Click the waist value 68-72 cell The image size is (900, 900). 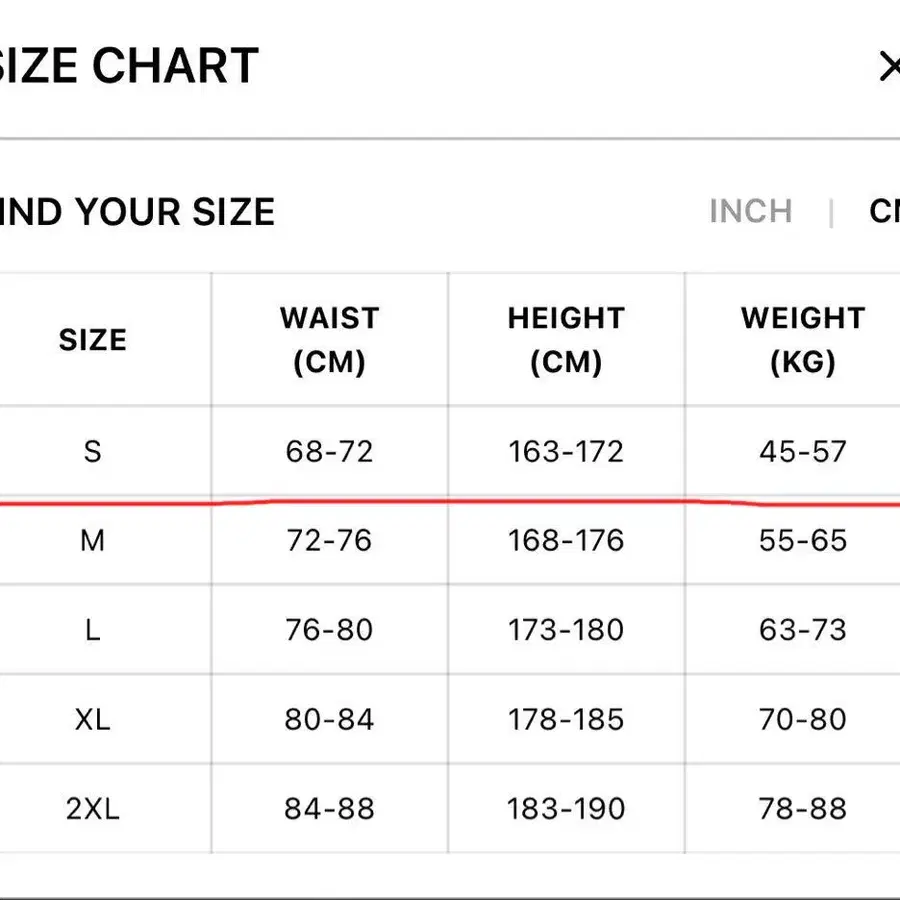[329, 452]
